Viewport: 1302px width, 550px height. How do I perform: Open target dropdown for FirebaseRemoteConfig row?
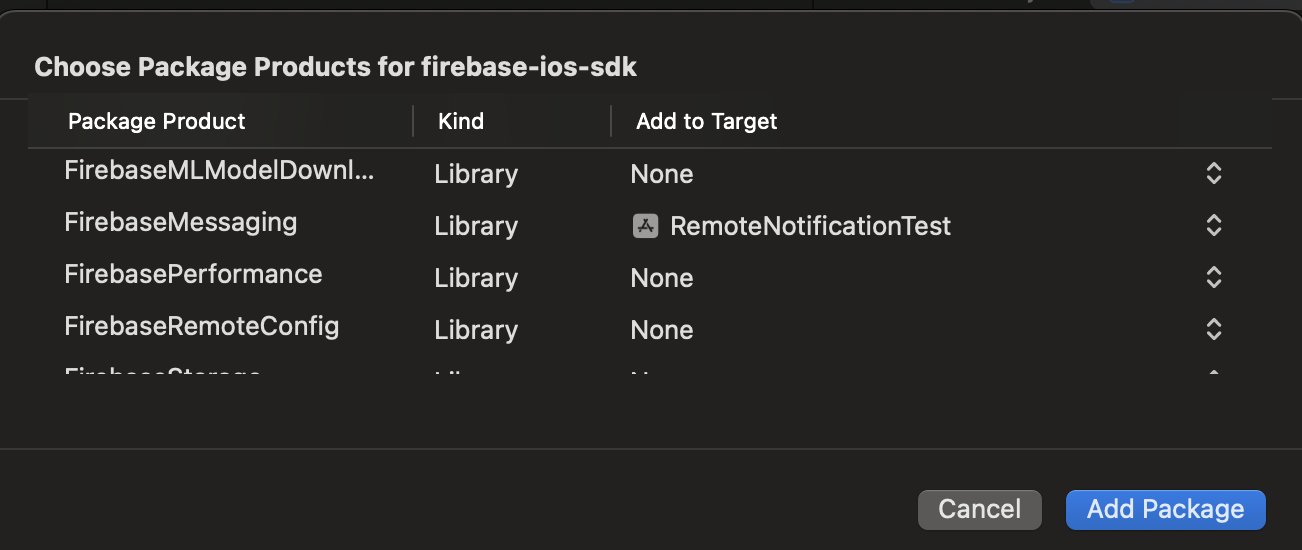[x=1213, y=330]
